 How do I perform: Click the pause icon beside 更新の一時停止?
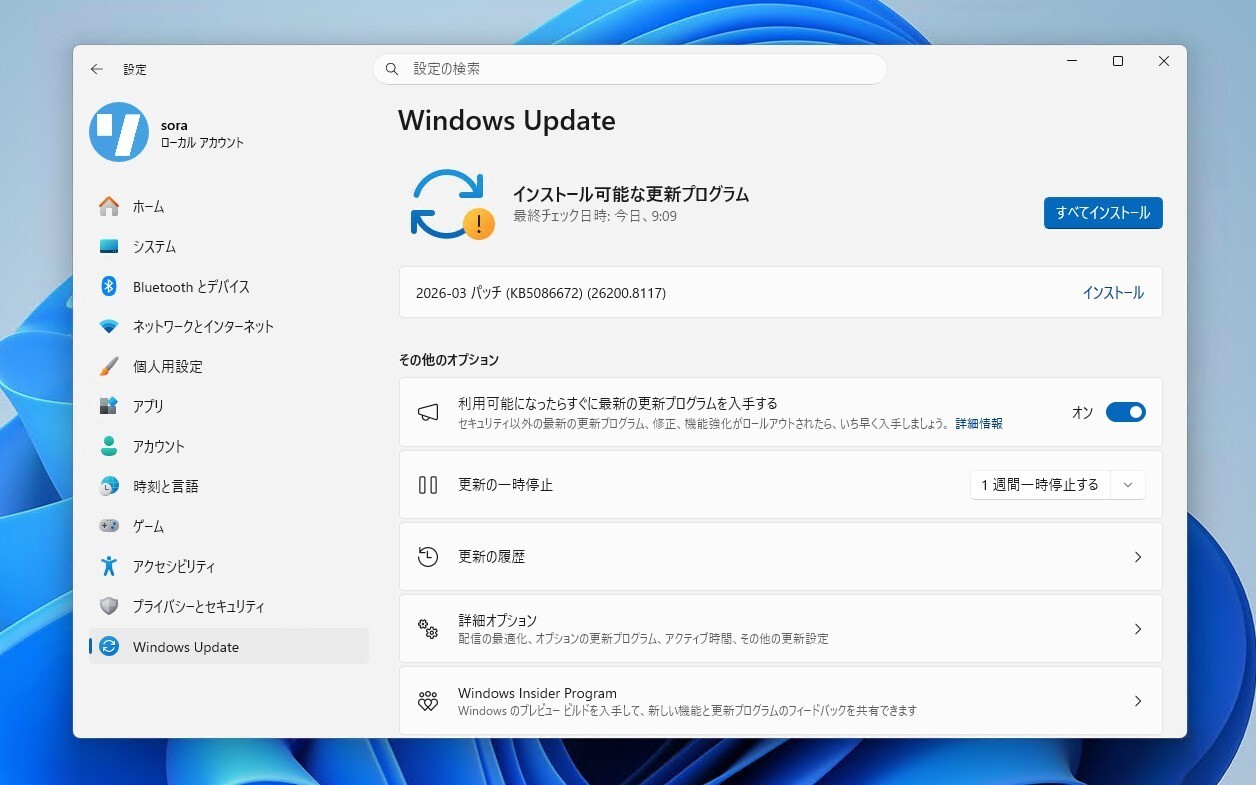pos(428,485)
